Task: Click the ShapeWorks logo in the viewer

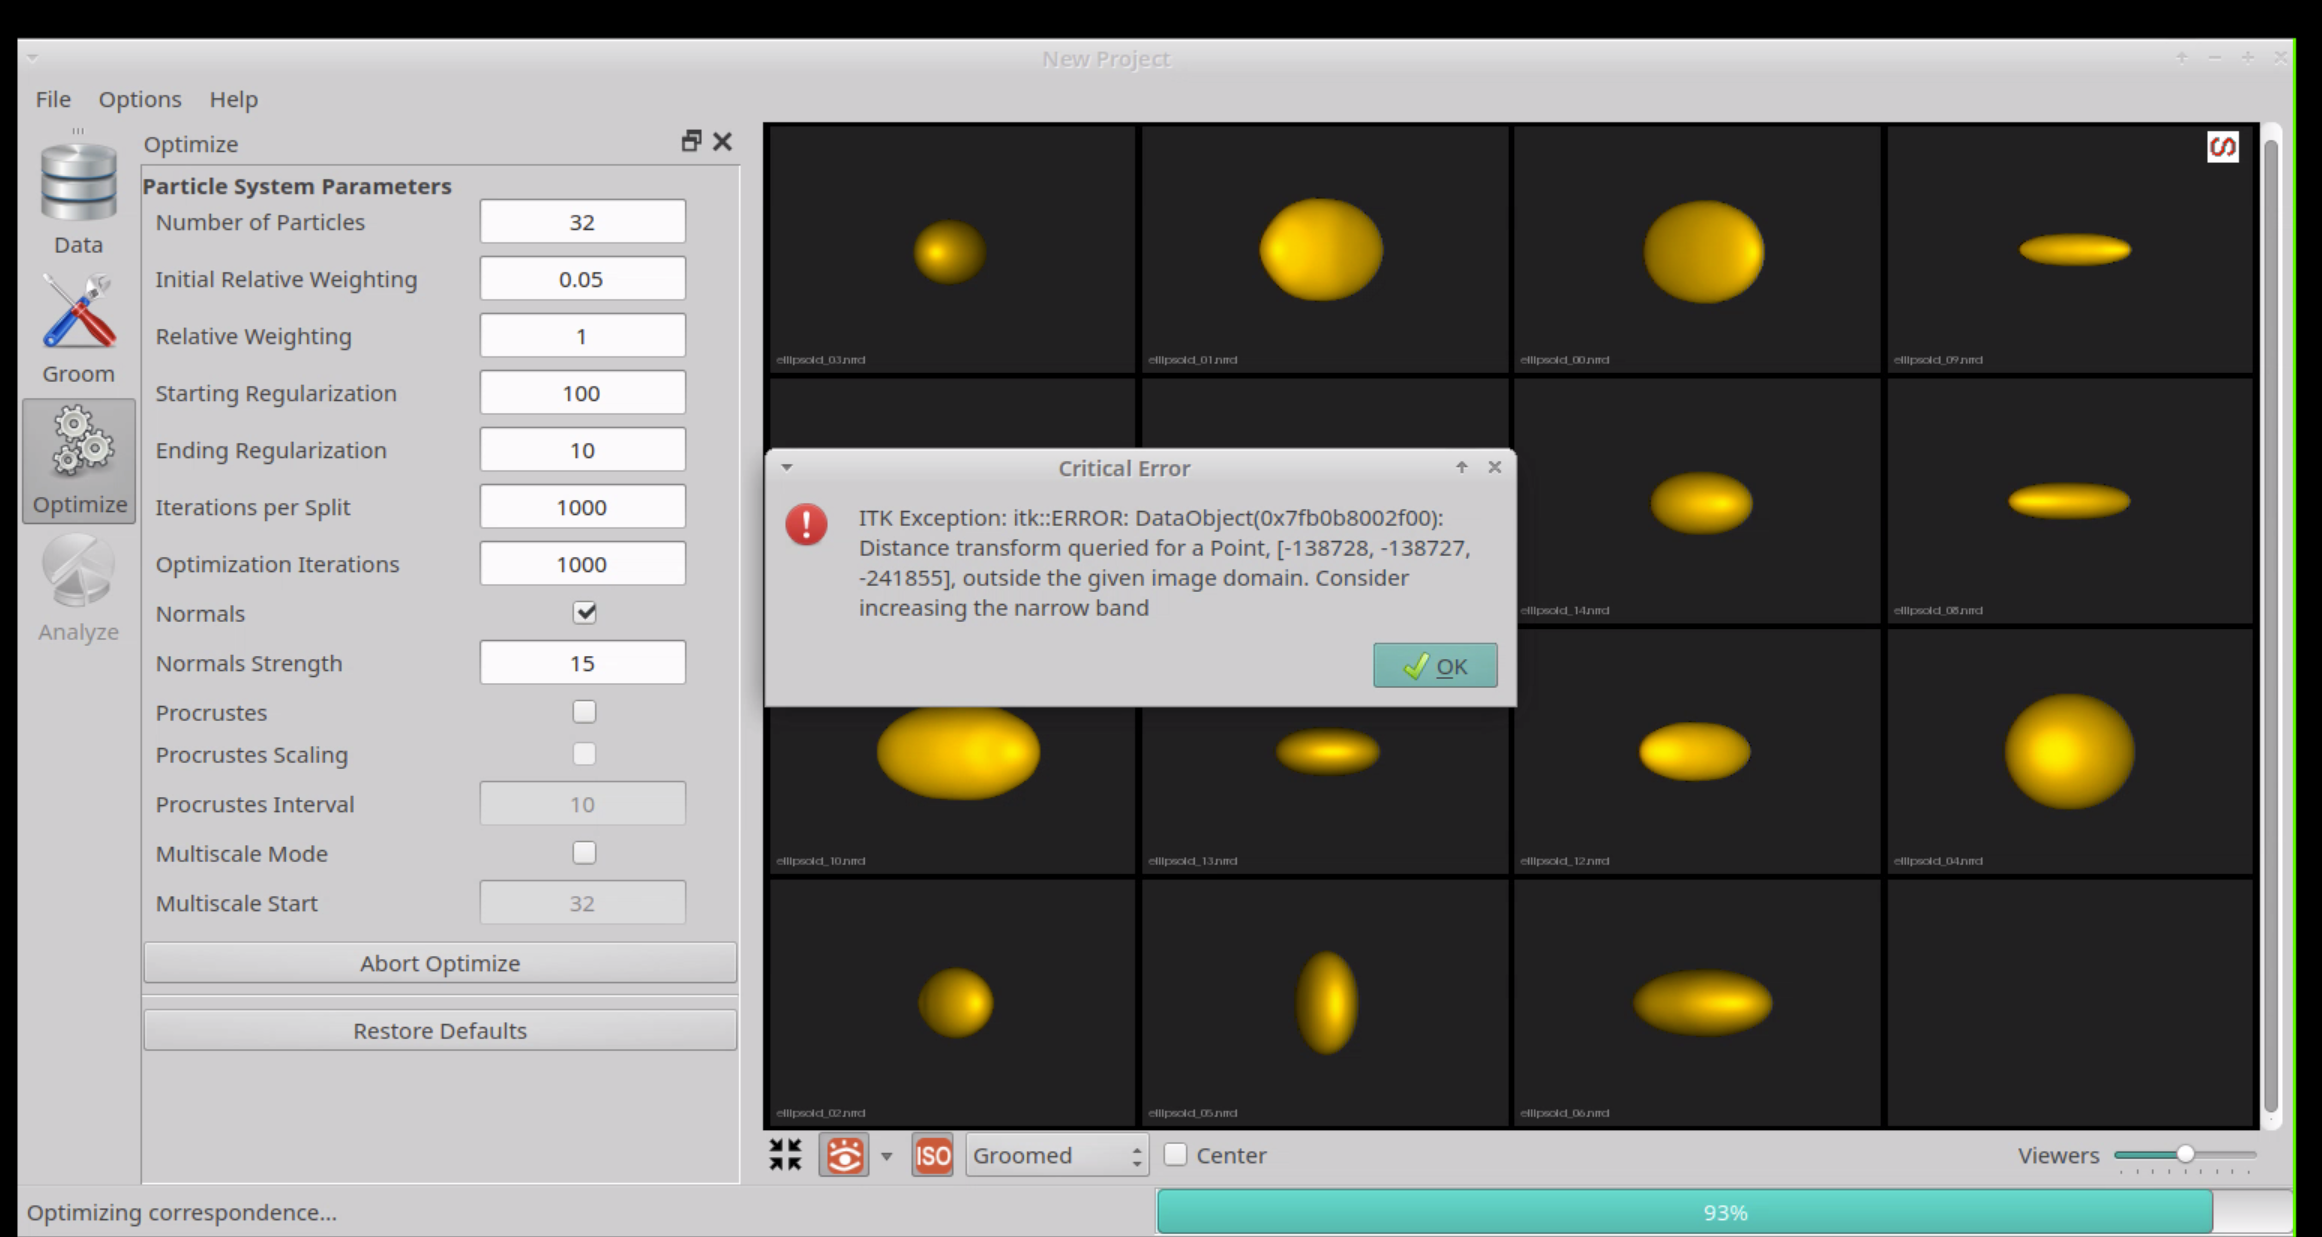Action: [x=2222, y=147]
